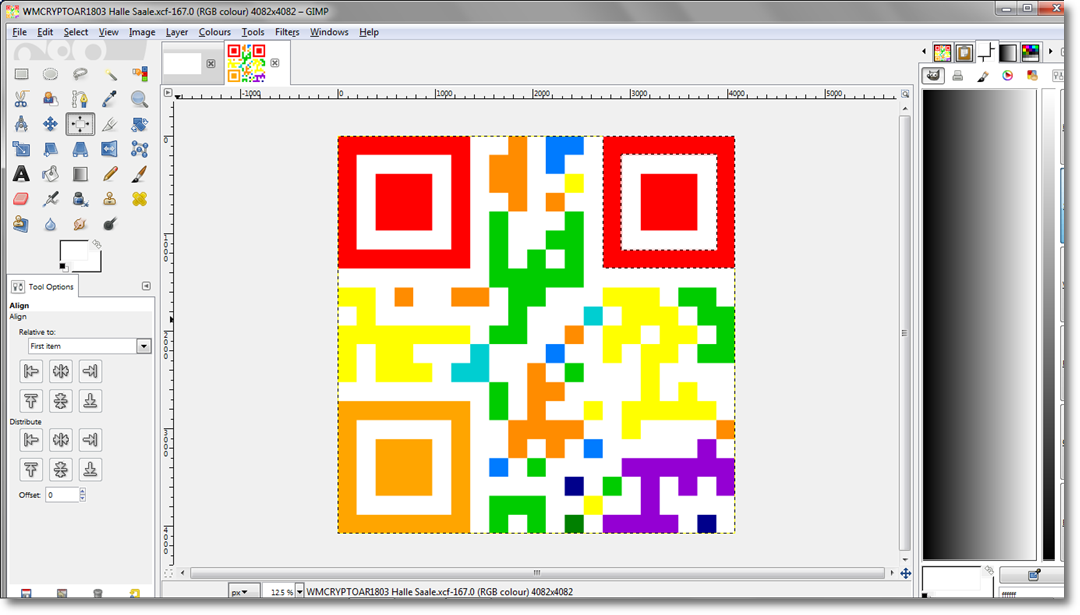Swap foreground and background colours
The image size is (1080, 615).
click(97, 244)
